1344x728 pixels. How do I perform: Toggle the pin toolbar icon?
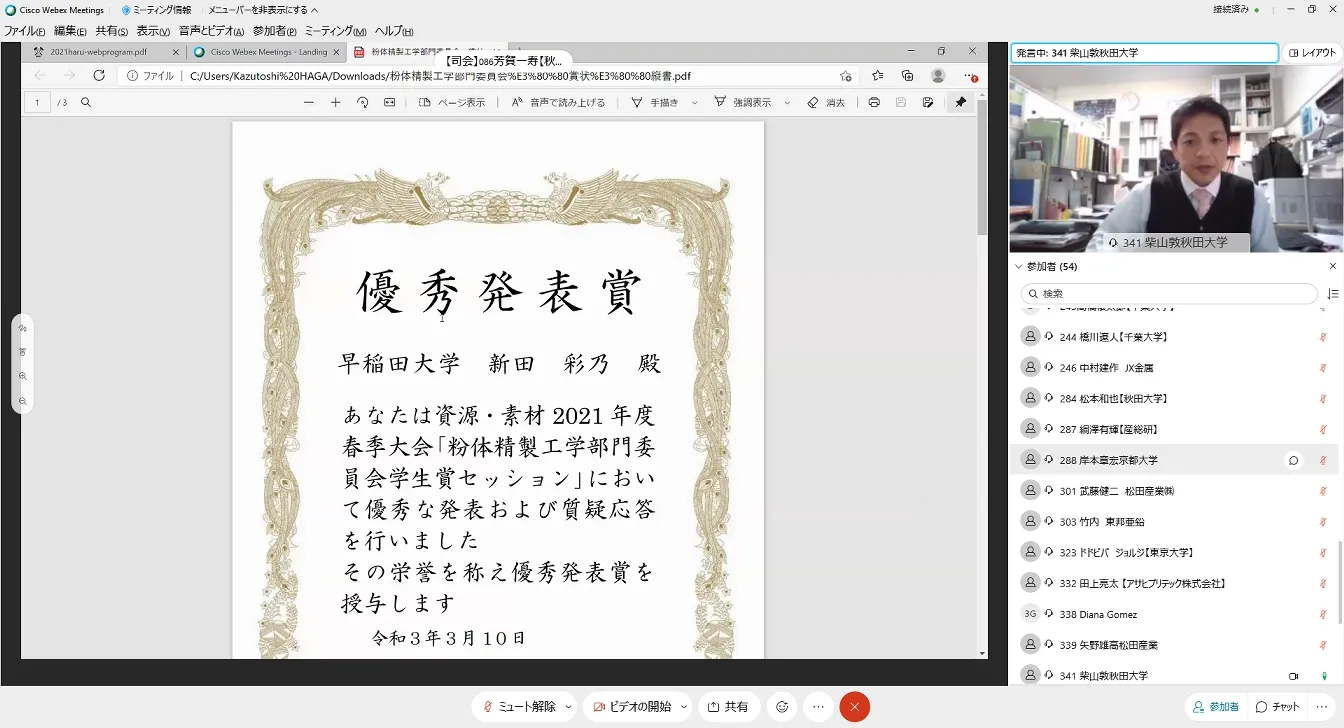(960, 102)
